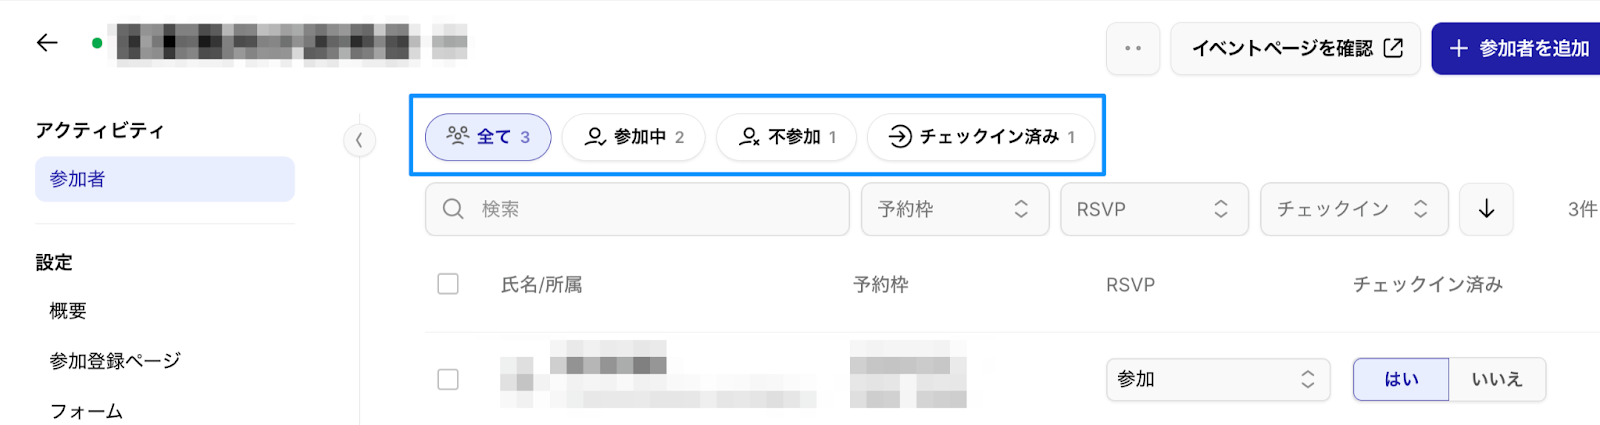Expand the チェックイン filter dropdown

tap(1353, 209)
